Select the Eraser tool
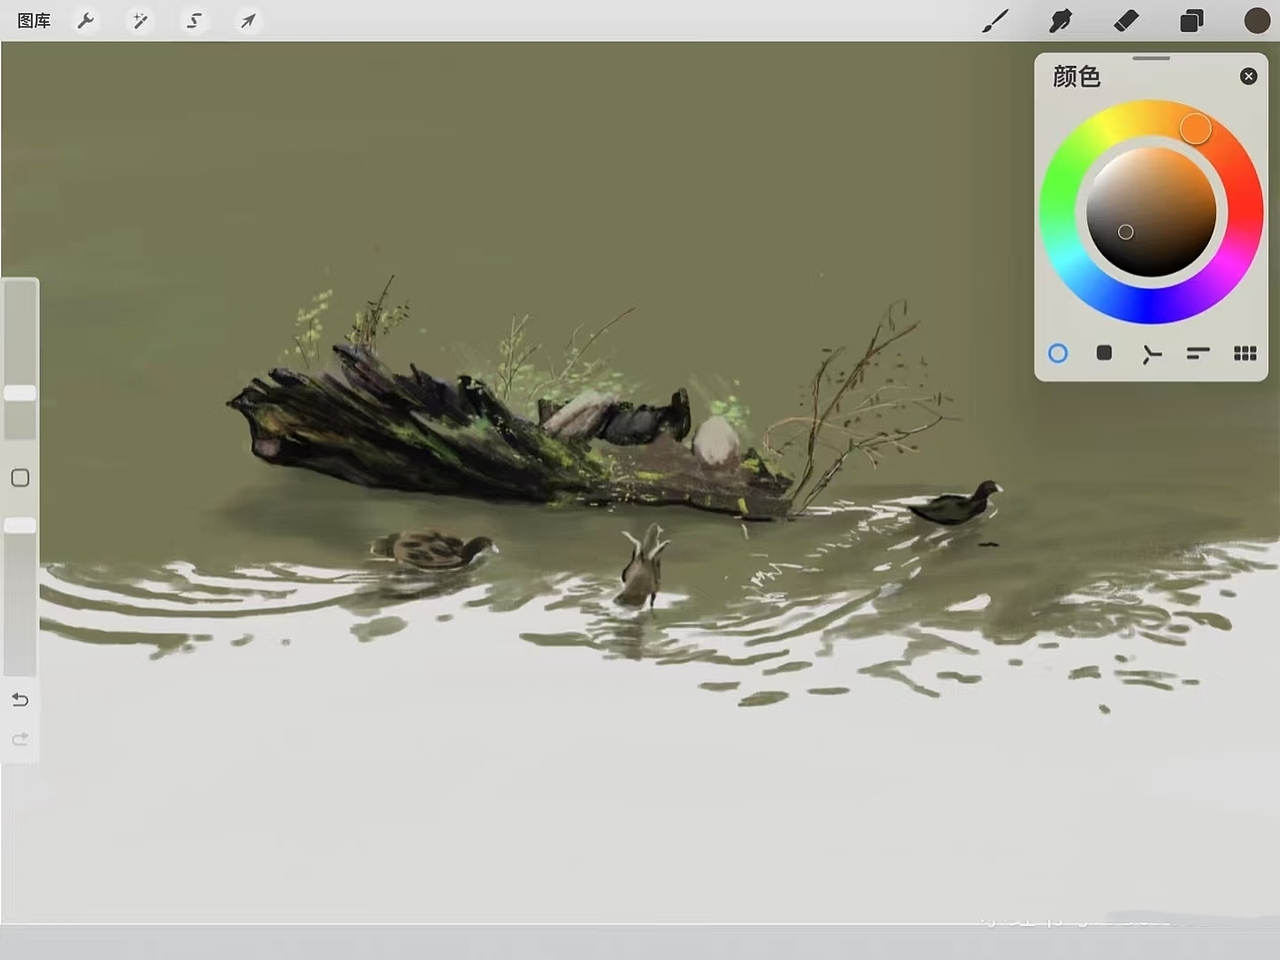This screenshot has height=960, width=1280. click(x=1126, y=20)
